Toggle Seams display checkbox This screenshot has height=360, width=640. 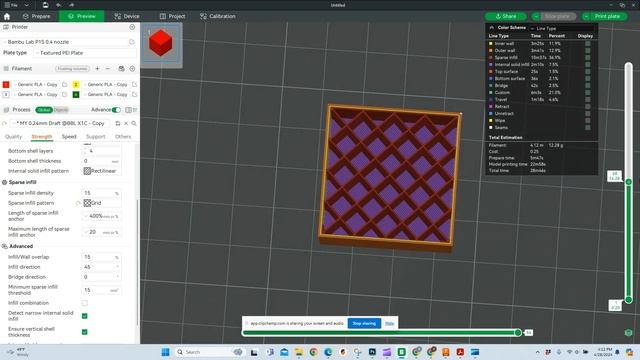tap(588, 128)
